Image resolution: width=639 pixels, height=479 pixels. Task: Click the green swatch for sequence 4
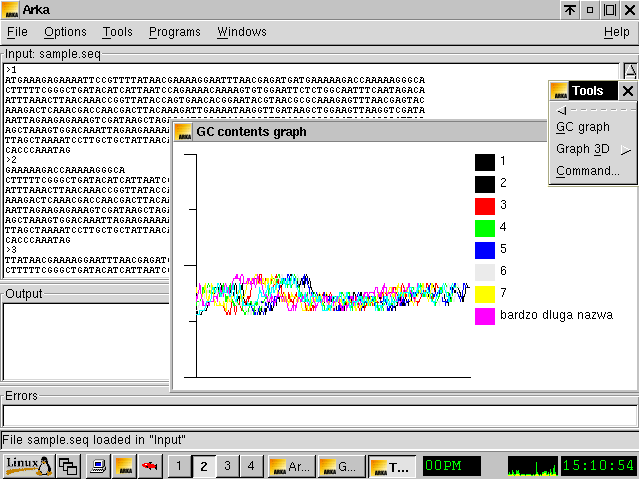[x=485, y=228]
